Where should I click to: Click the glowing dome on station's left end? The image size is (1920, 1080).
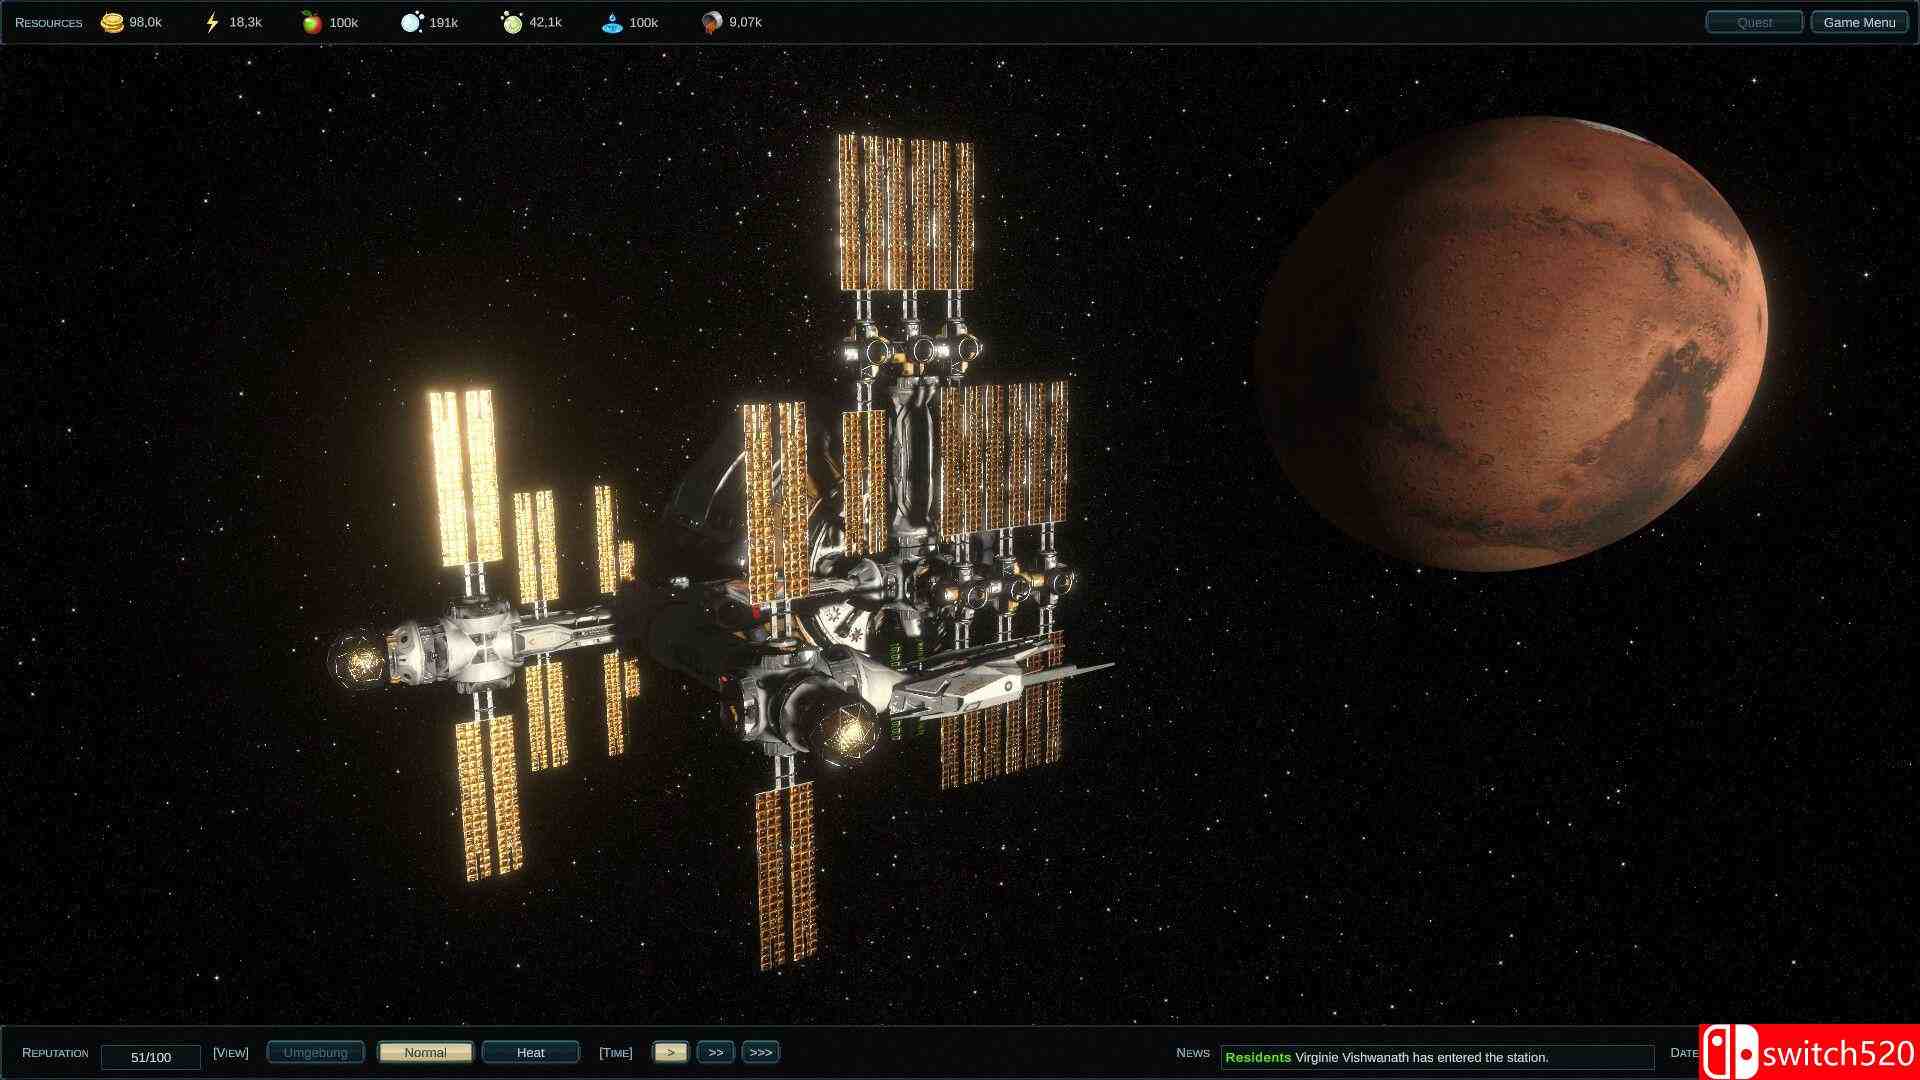357,661
